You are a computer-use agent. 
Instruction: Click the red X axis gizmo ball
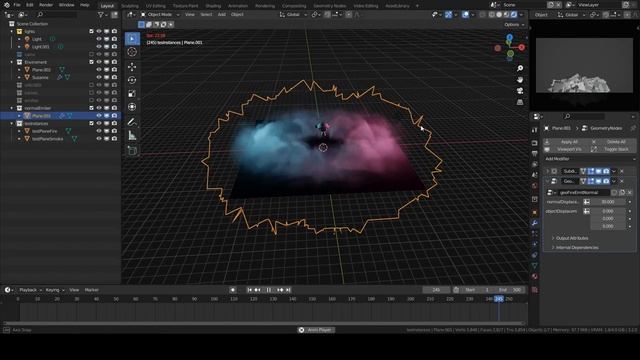[x=522, y=47]
